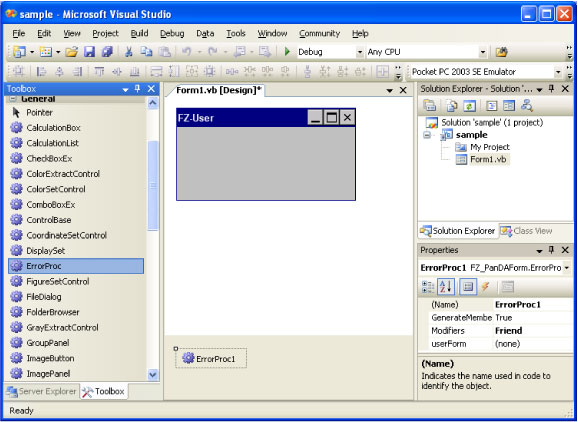
Task: Open the Debug configuration dropdown
Action: pos(360,52)
